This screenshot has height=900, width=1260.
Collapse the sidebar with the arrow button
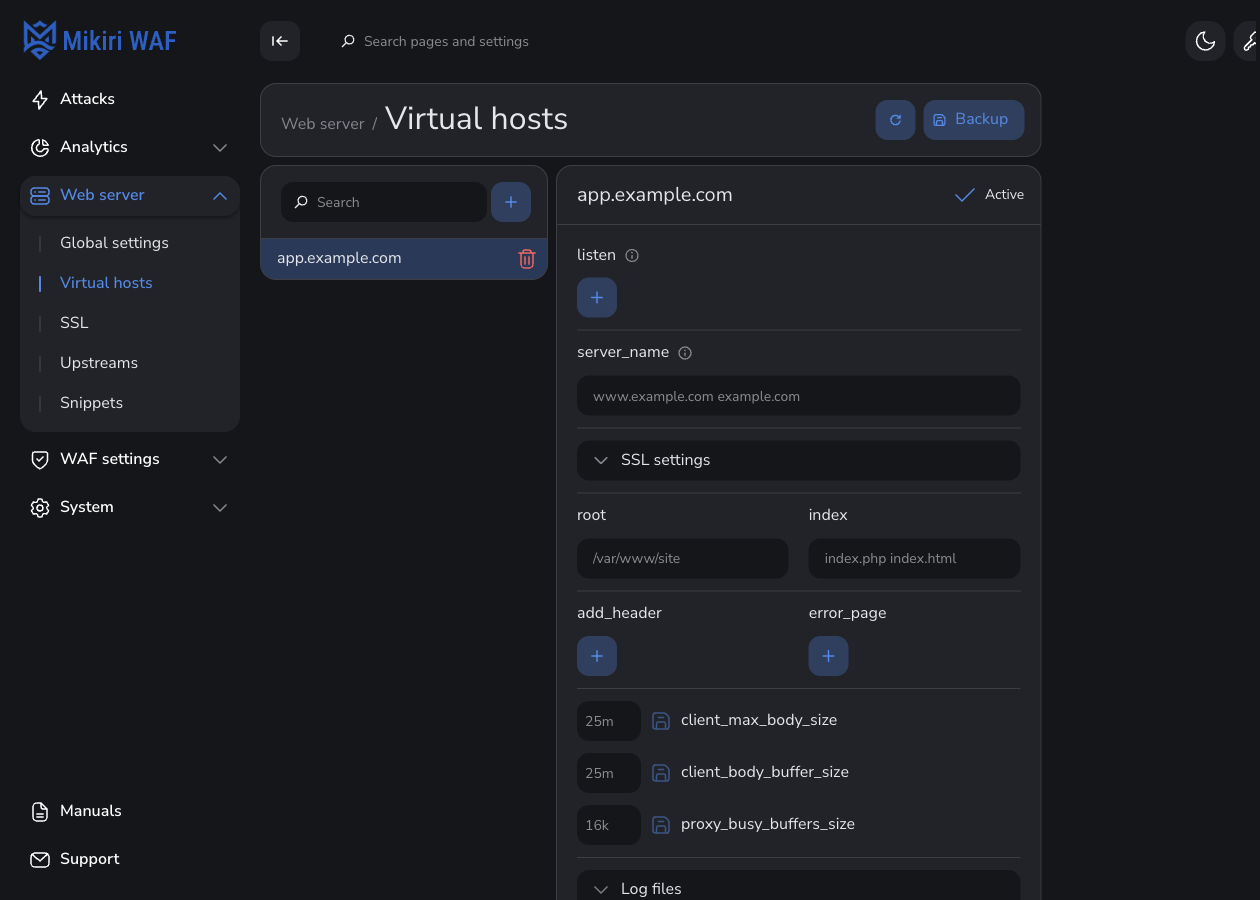[280, 41]
